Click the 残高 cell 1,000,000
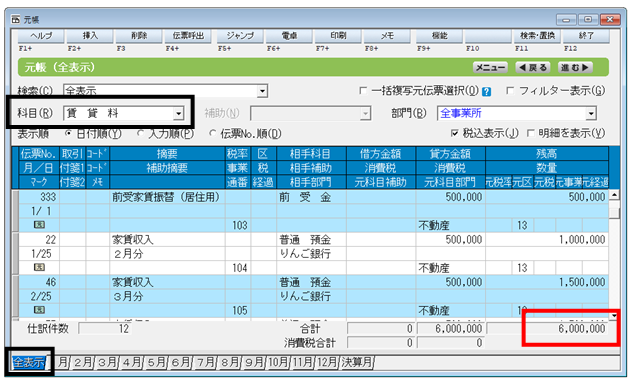 coord(547,239)
